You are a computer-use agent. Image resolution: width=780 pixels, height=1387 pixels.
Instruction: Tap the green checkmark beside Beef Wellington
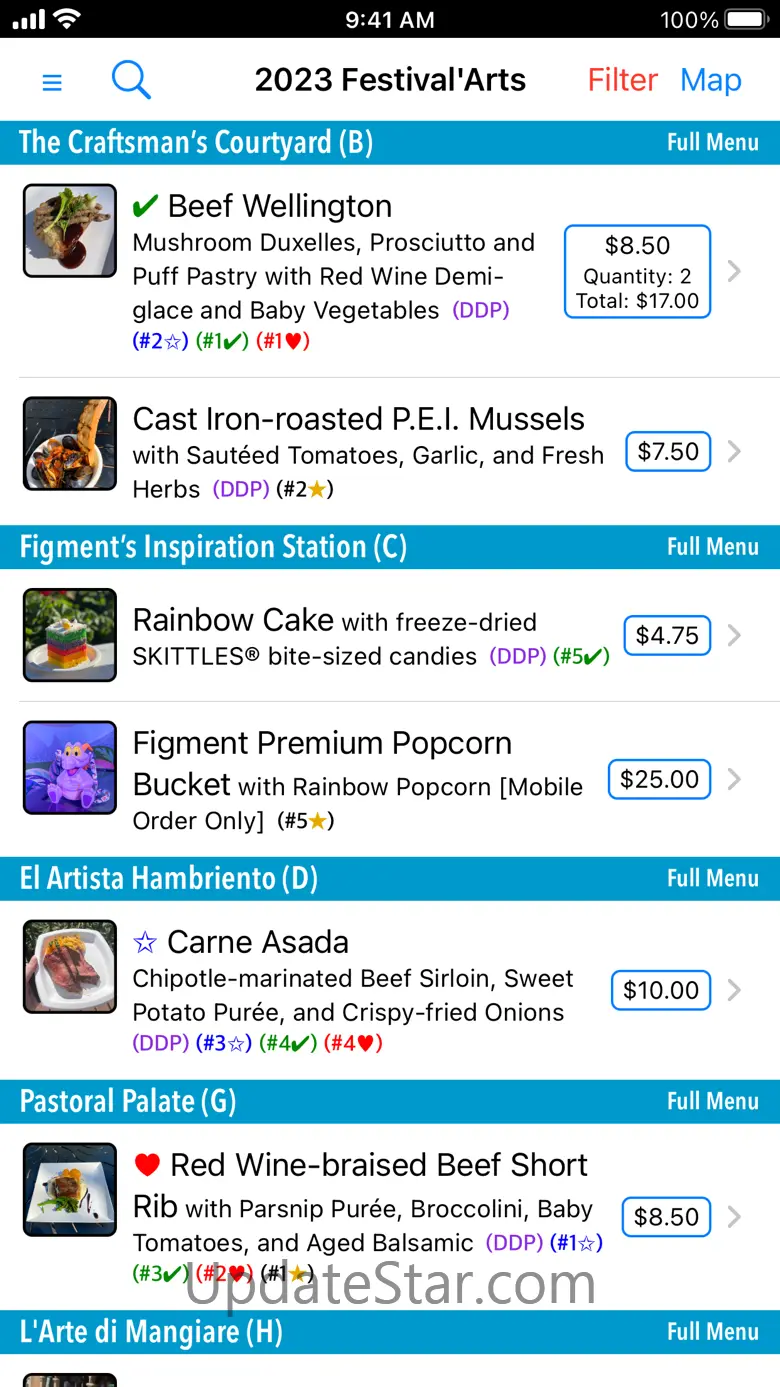145,206
